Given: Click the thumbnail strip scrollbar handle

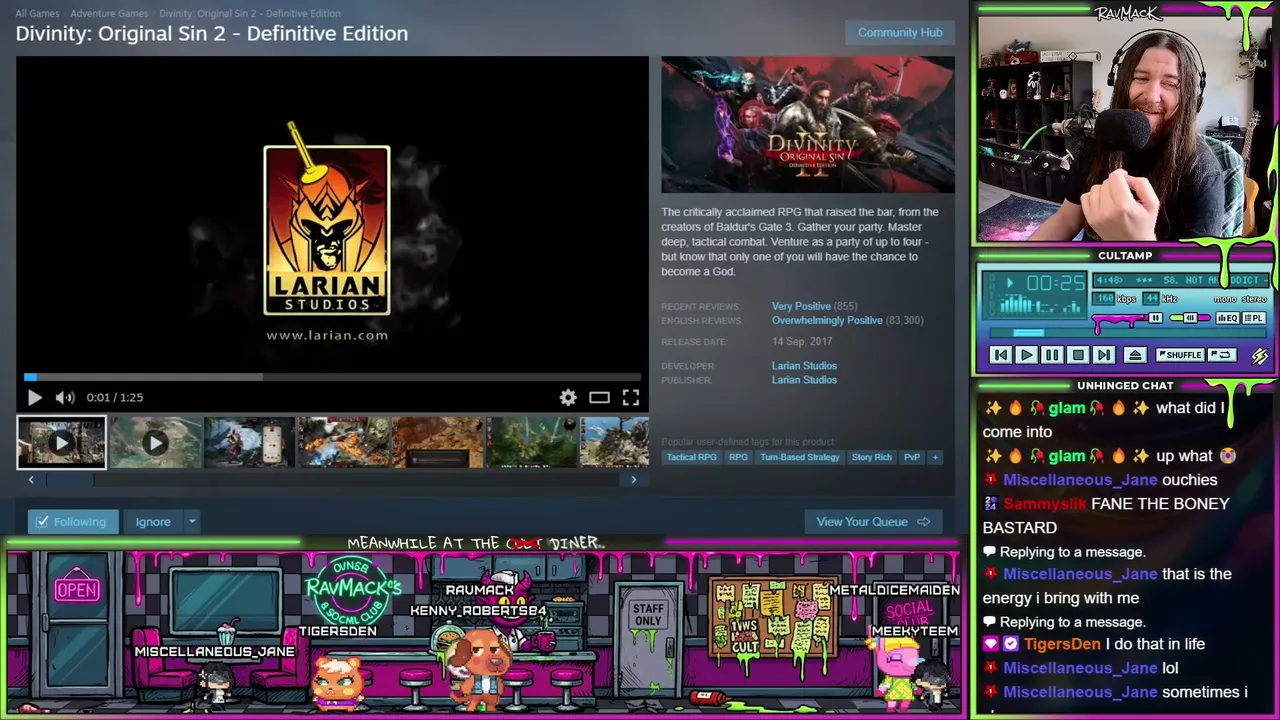Looking at the screenshot, I should pos(70,479).
